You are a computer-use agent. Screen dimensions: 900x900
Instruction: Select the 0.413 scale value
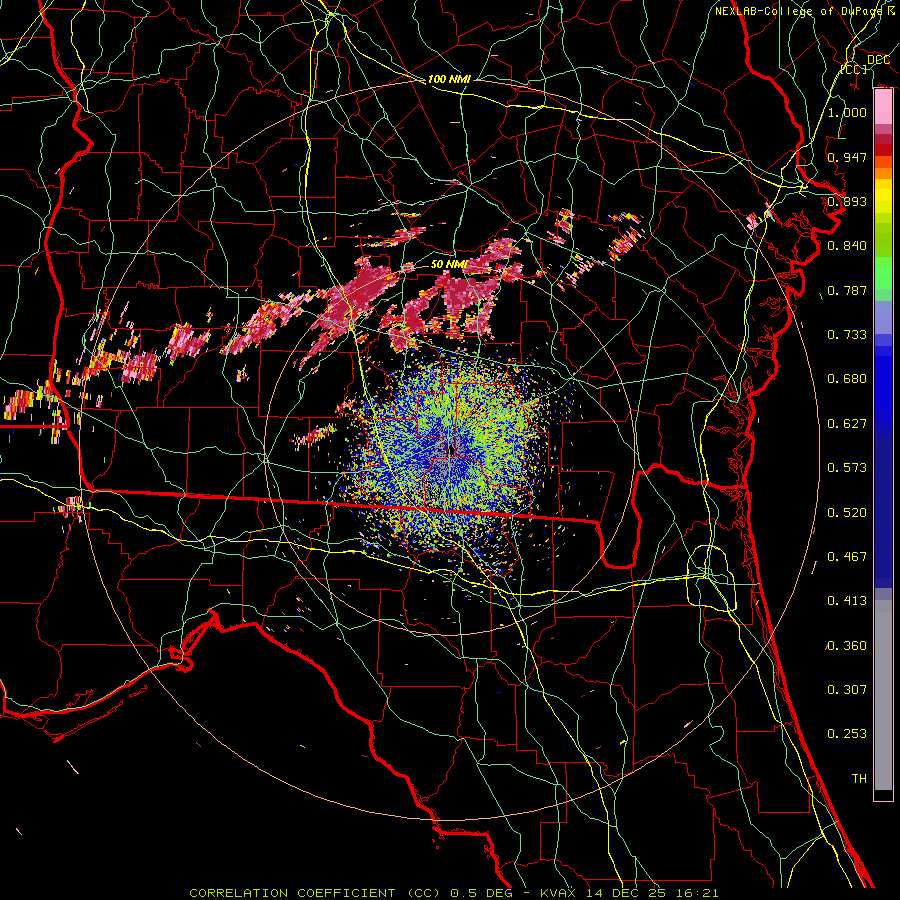click(847, 601)
